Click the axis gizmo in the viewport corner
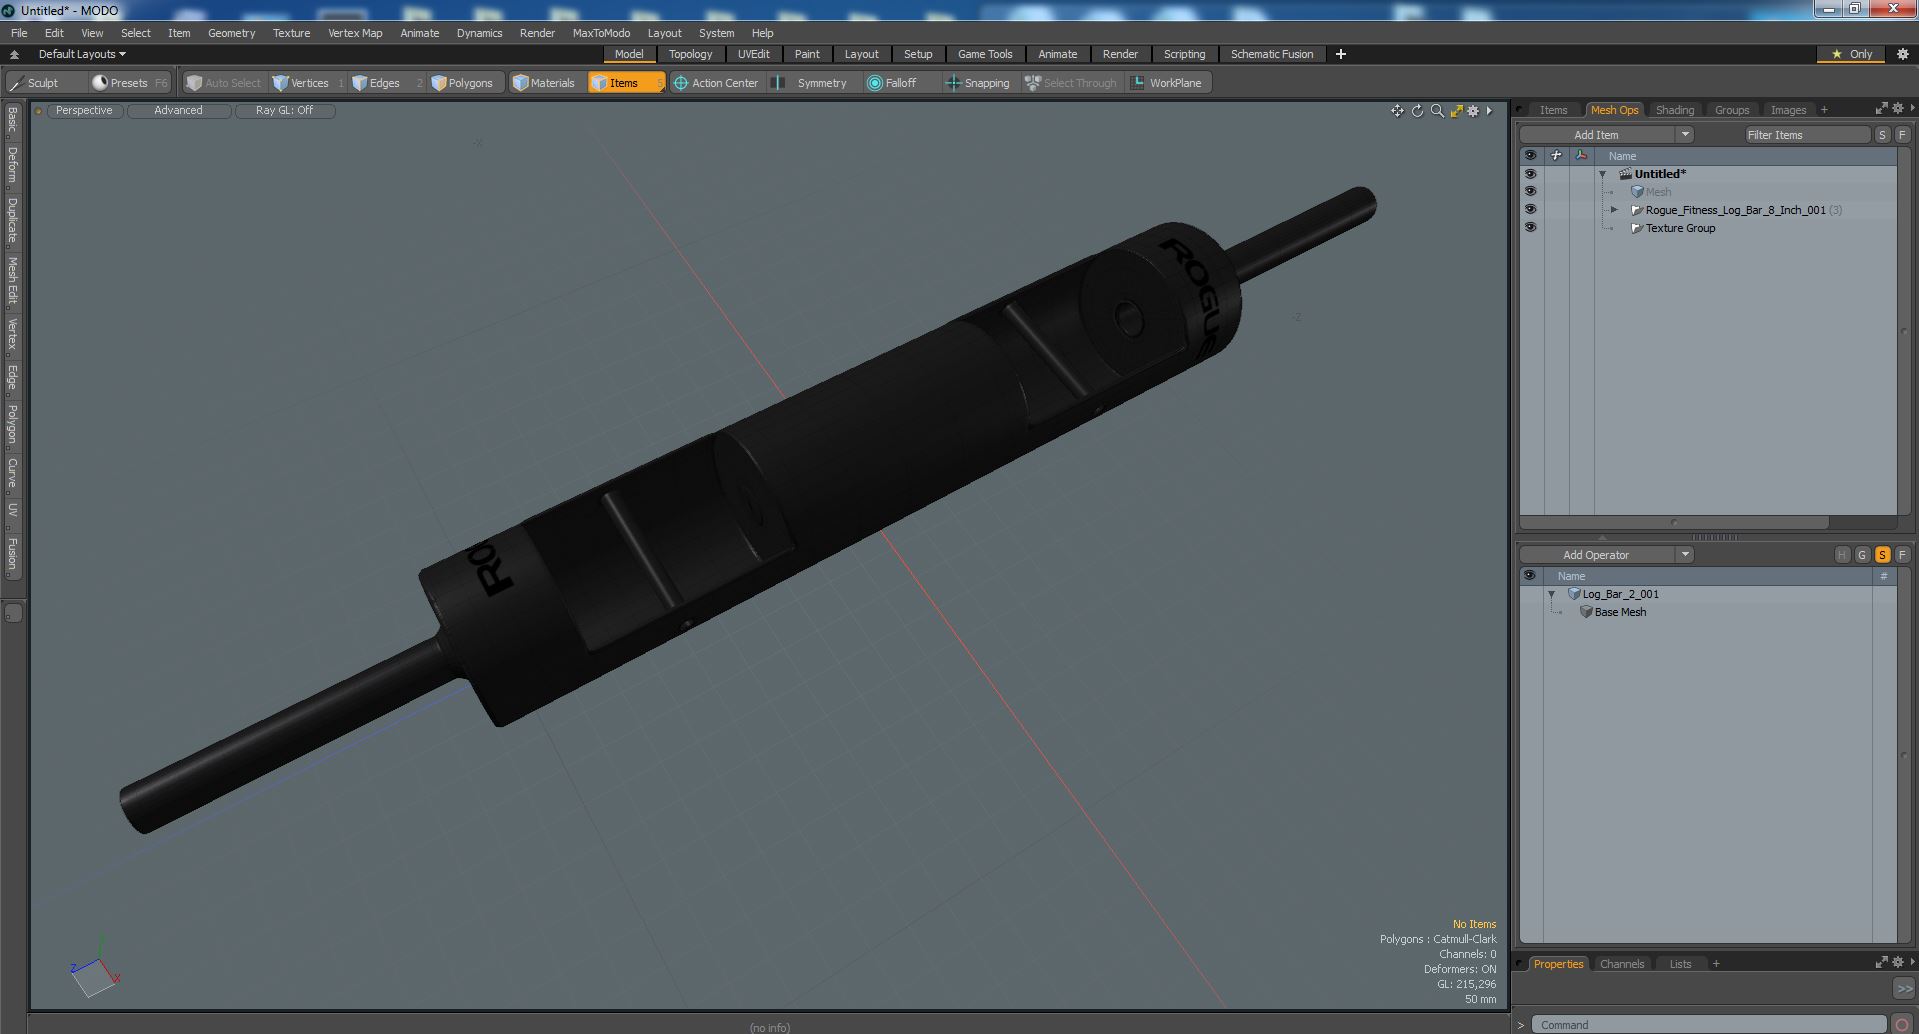 (x=95, y=969)
